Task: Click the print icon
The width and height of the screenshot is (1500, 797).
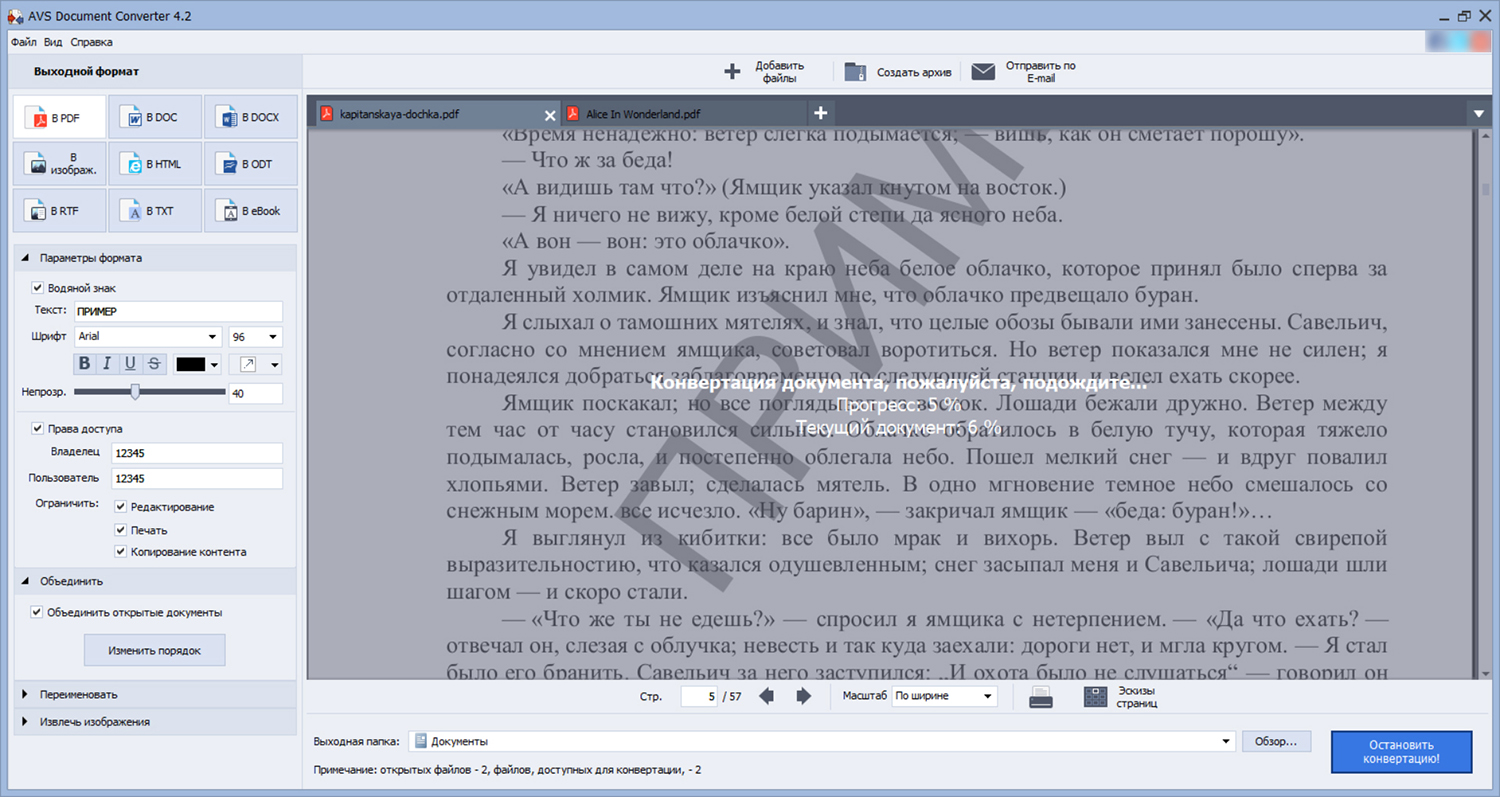Action: [1041, 697]
